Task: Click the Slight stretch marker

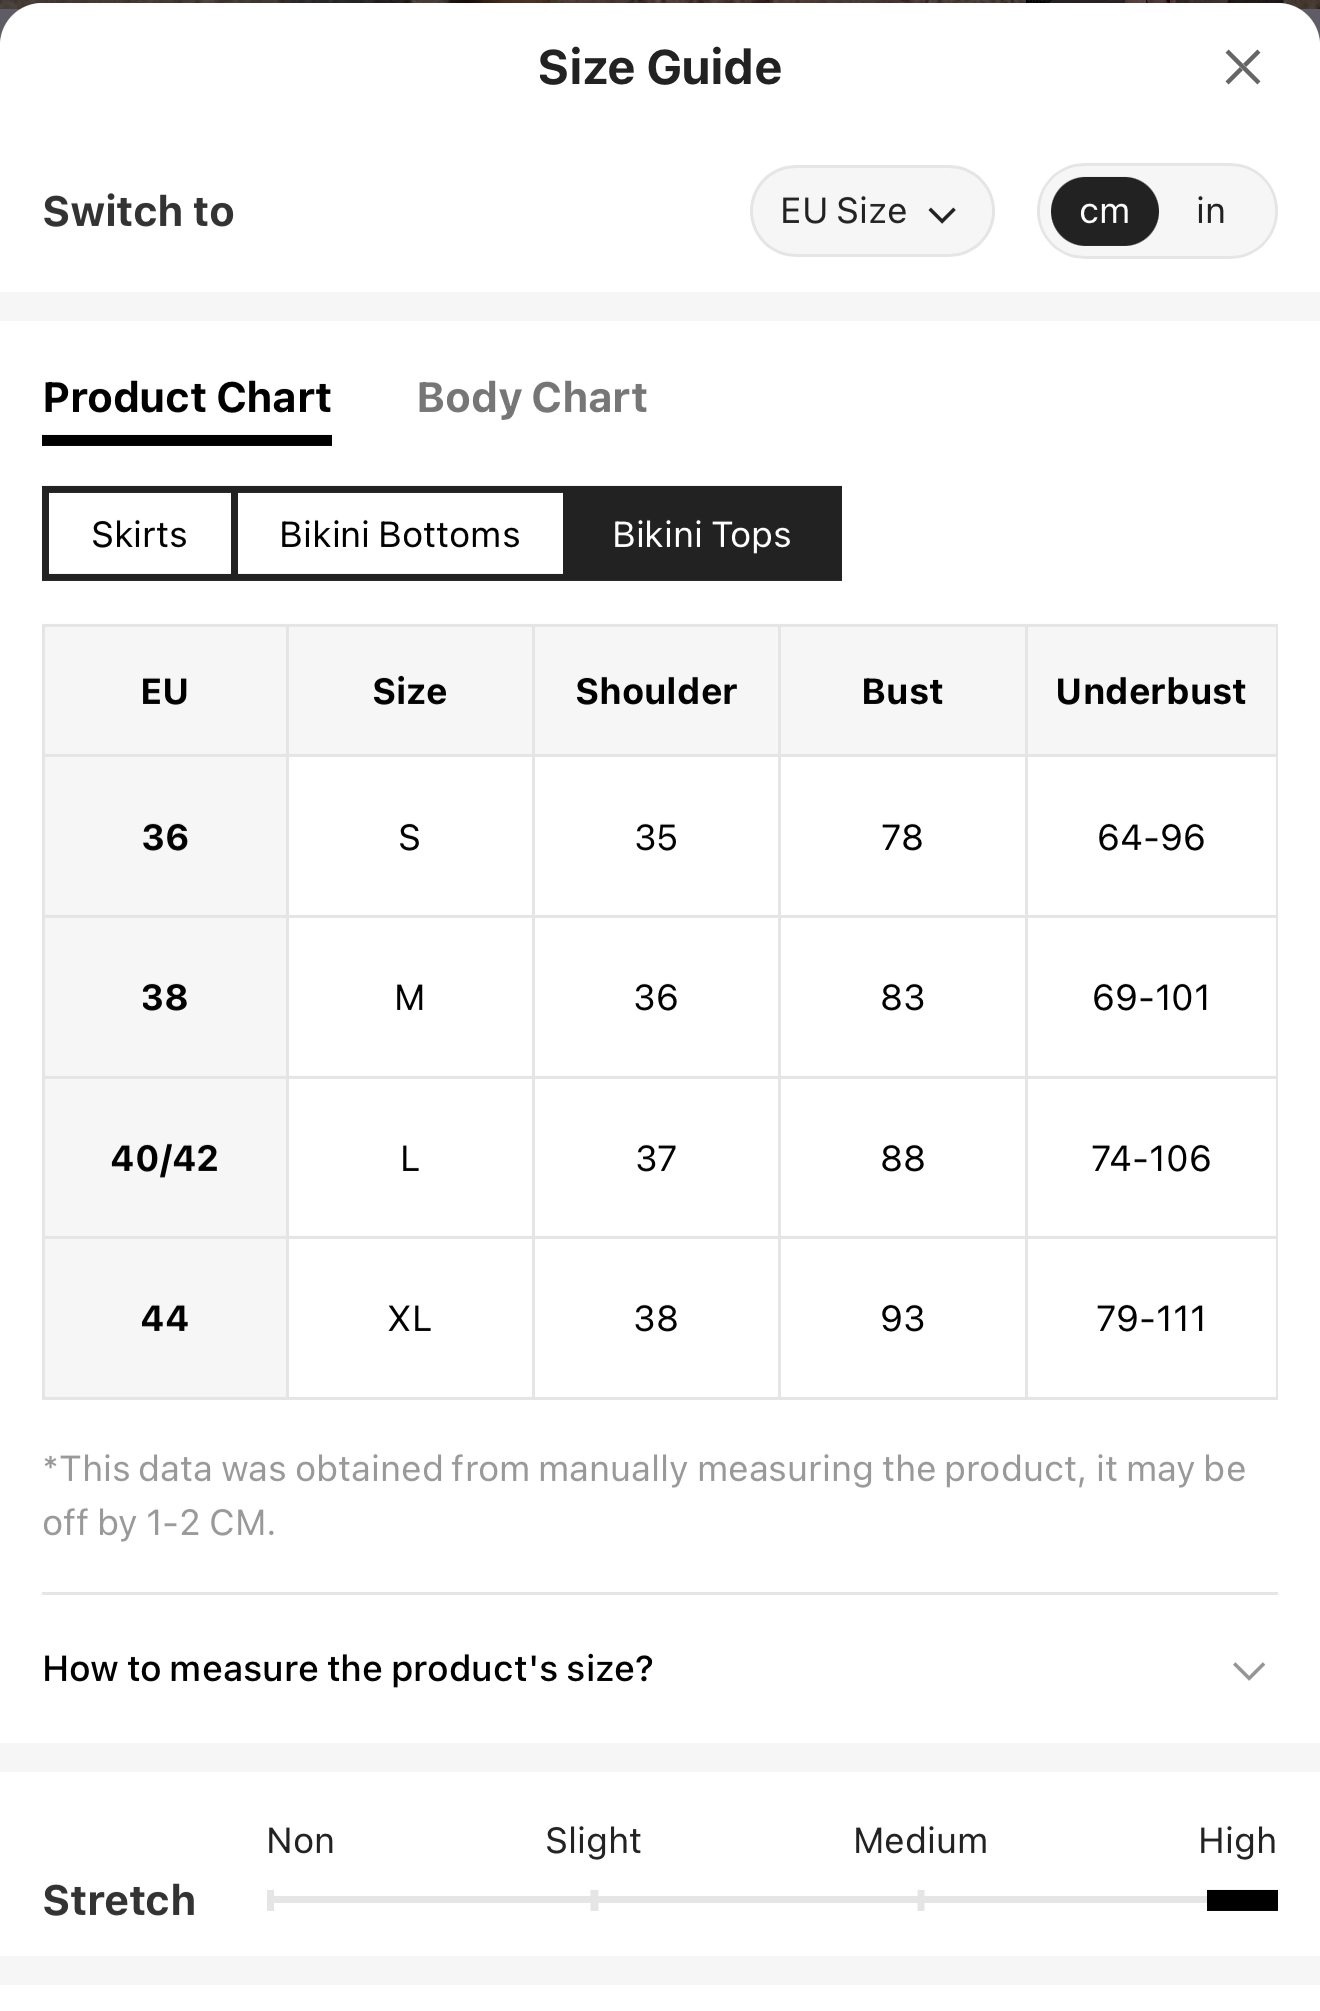Action: 594,1900
